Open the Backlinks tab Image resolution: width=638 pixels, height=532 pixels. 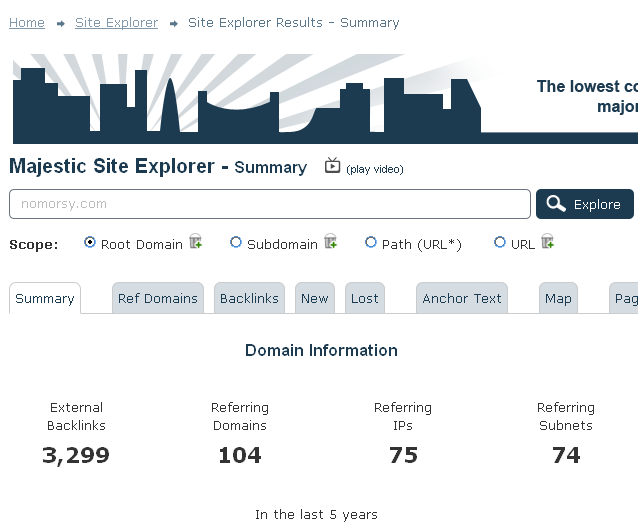pos(249,298)
